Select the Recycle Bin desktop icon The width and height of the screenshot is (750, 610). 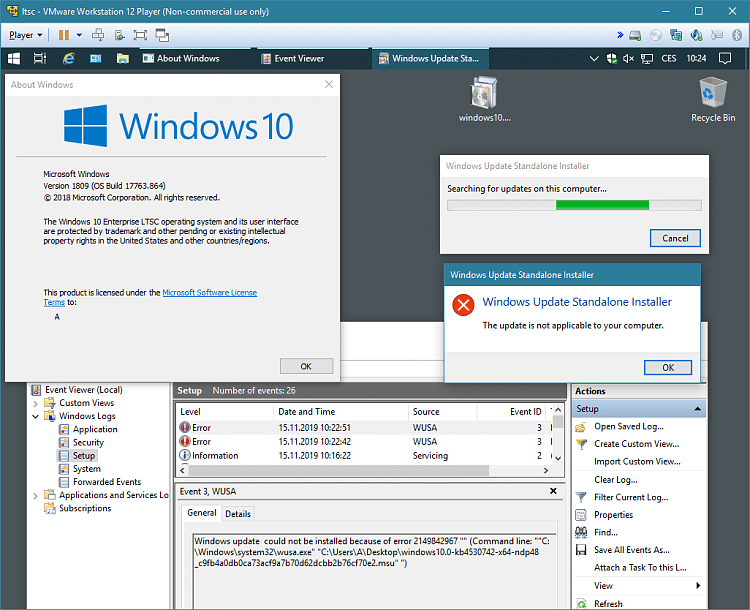click(713, 99)
